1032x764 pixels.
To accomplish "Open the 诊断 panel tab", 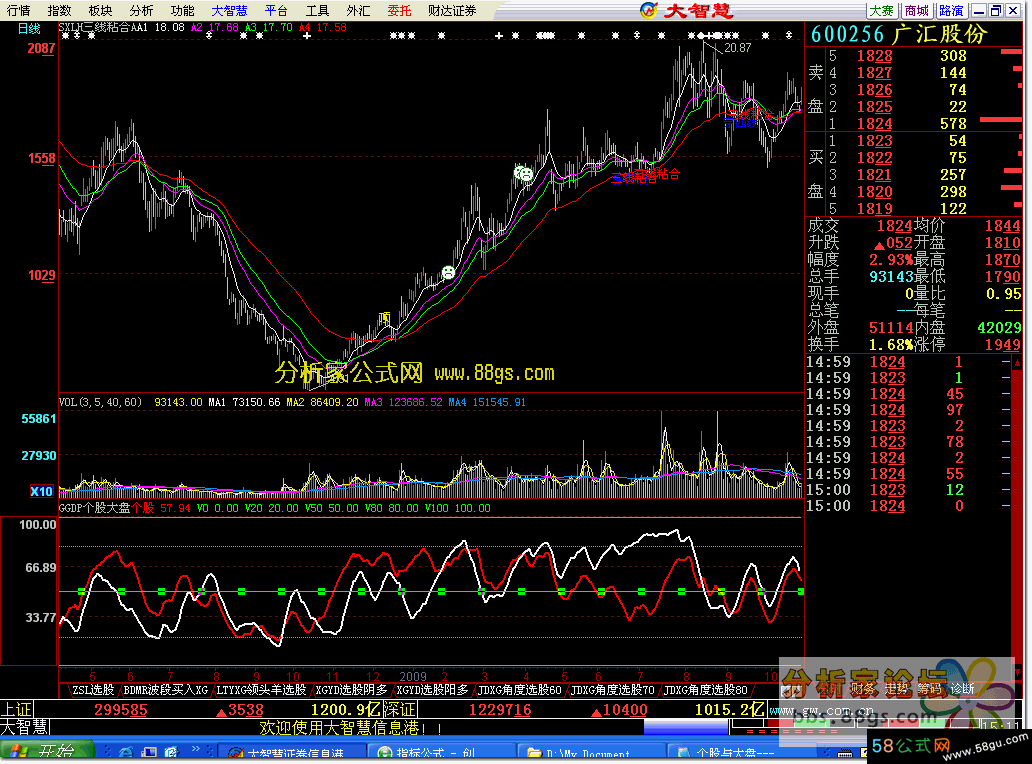I will tap(962, 689).
